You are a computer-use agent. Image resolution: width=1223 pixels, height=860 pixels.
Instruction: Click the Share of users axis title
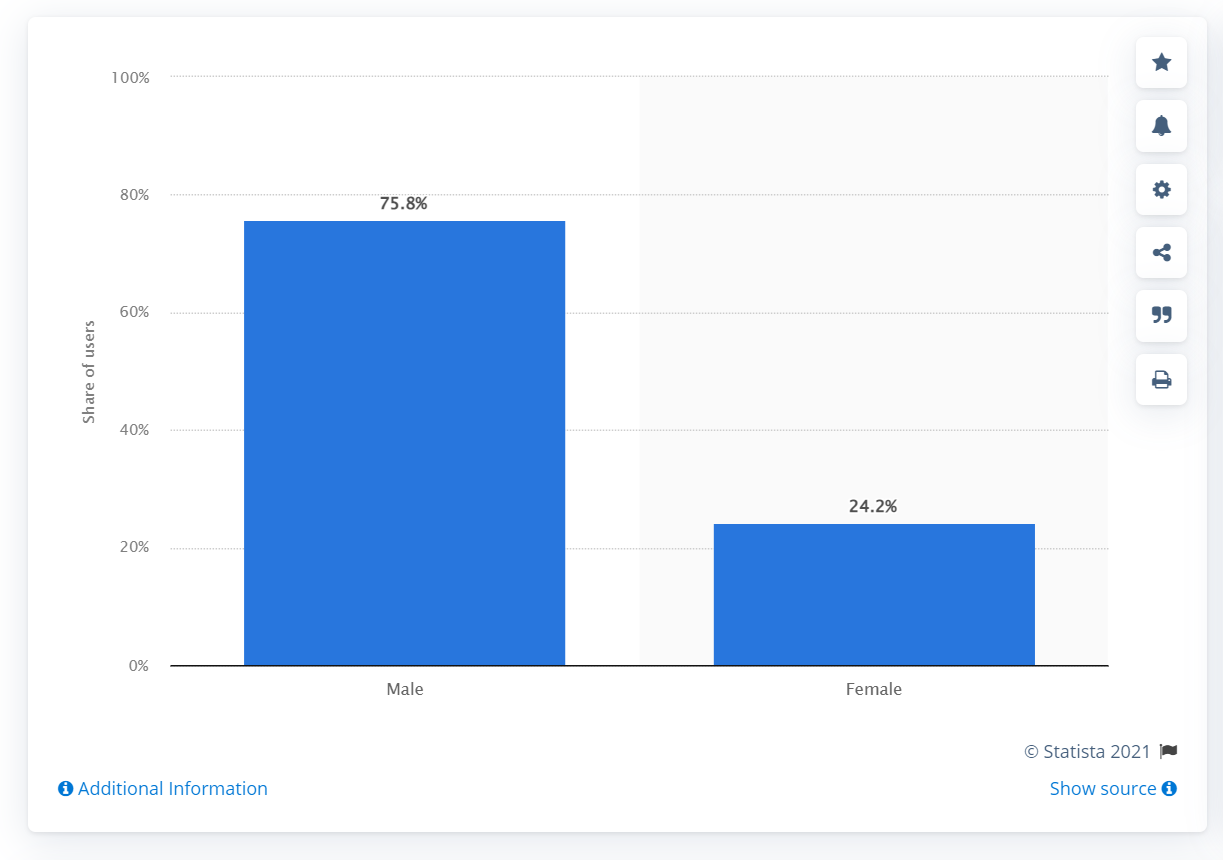tap(89, 372)
